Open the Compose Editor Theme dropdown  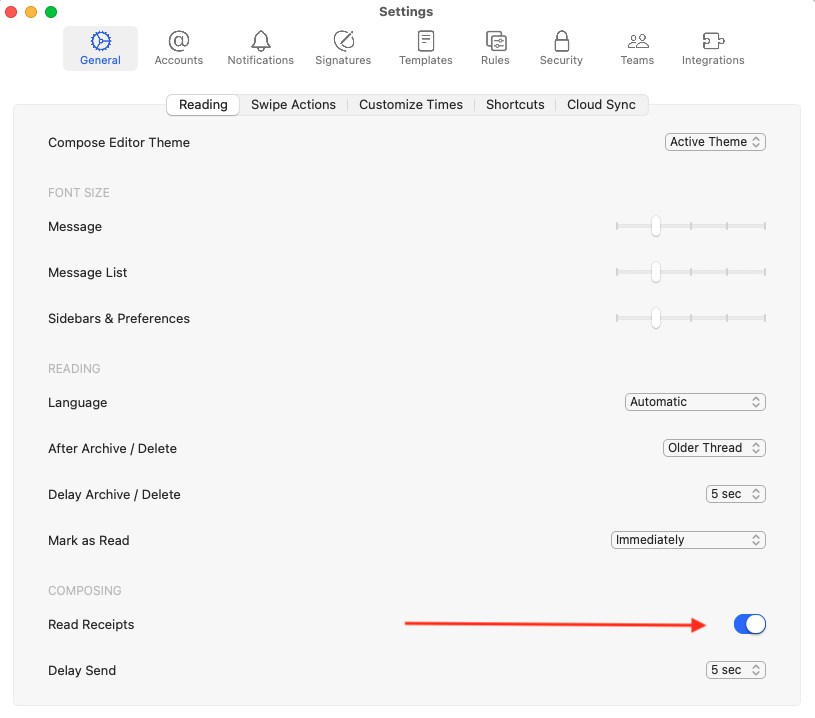(x=715, y=142)
